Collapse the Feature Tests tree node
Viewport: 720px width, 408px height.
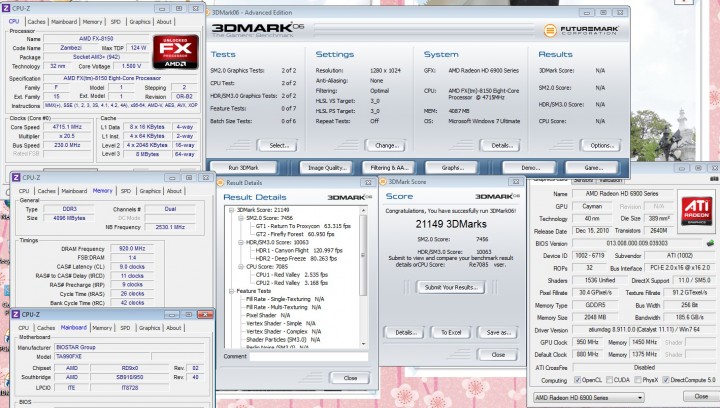(232, 291)
